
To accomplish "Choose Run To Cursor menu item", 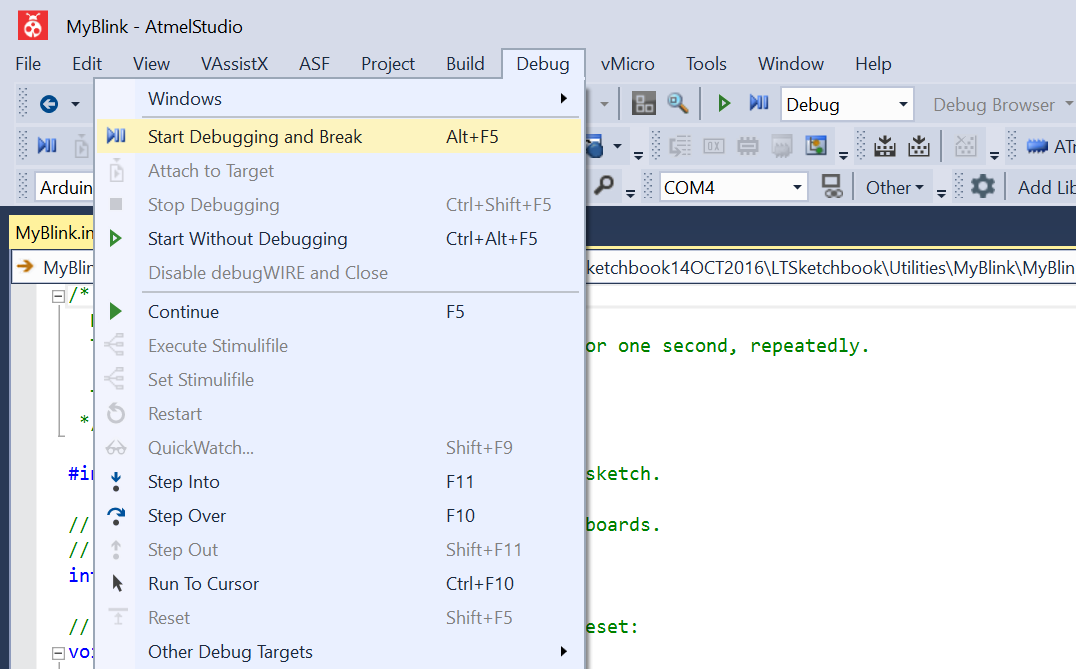I will [340, 584].
